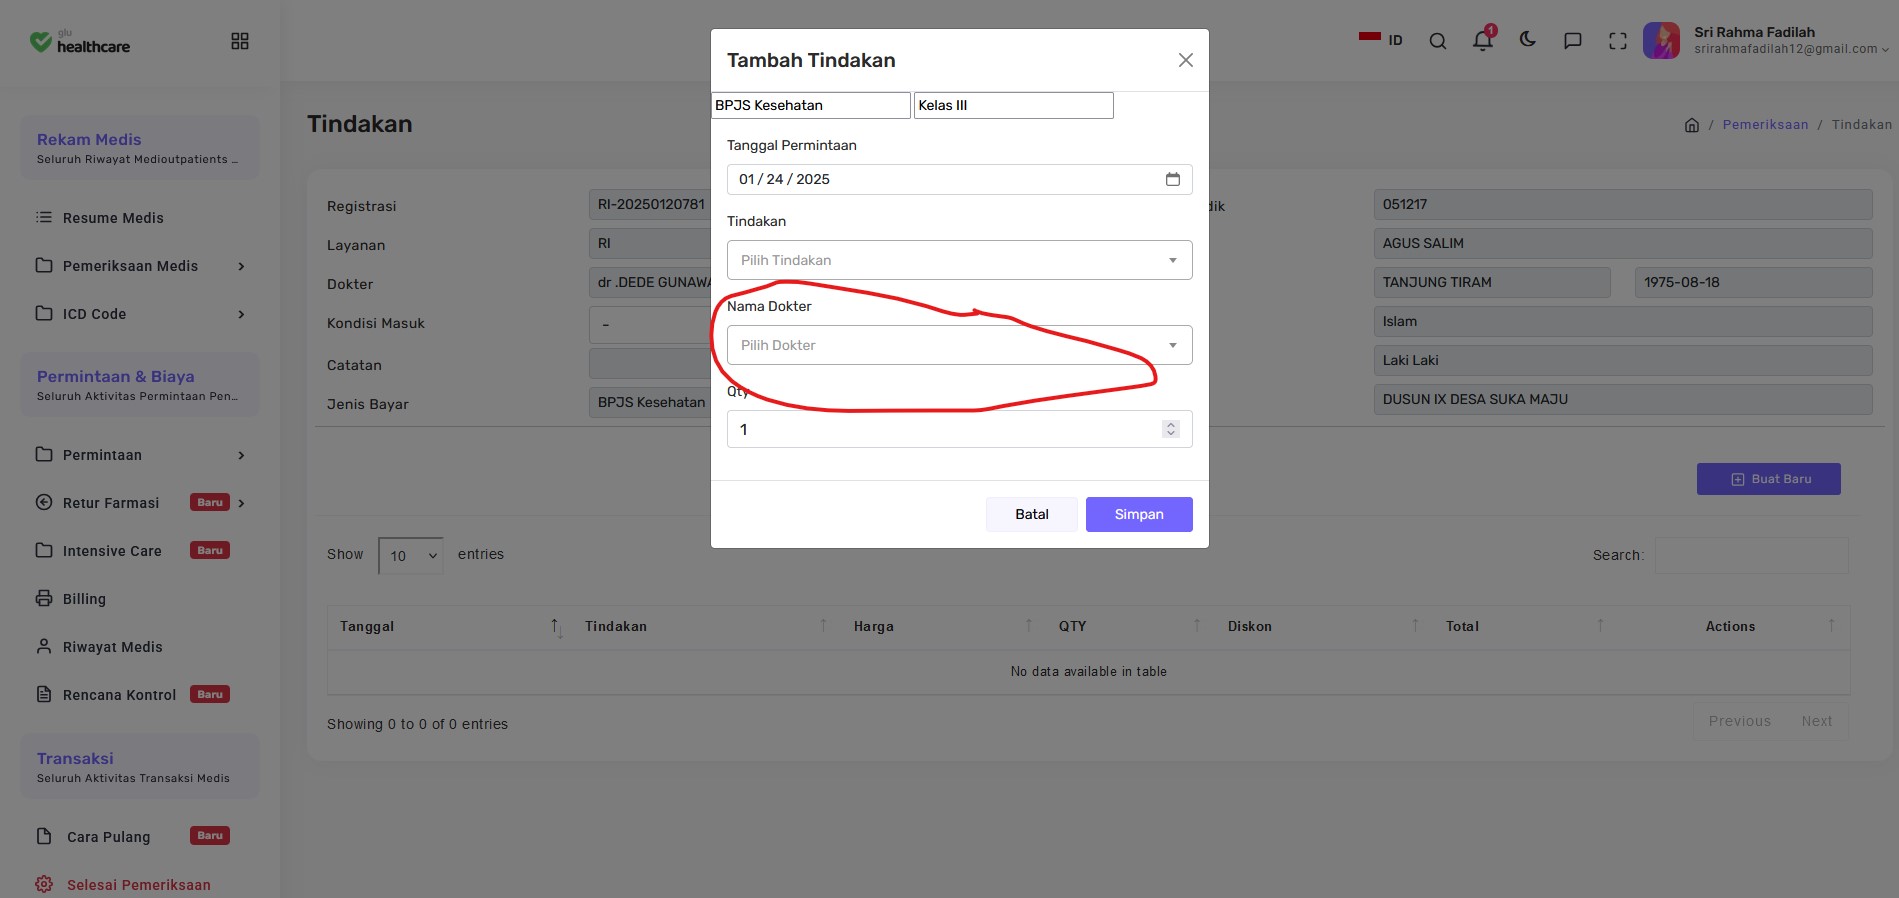Click the ICD Code folder icon

pyautogui.click(x=44, y=313)
